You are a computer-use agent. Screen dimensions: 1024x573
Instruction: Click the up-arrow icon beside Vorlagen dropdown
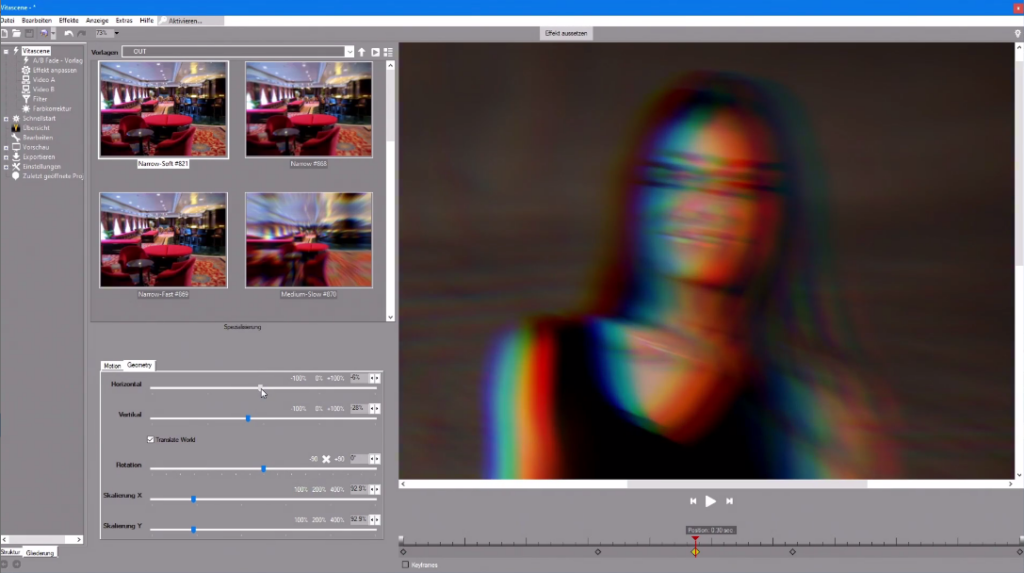362,52
